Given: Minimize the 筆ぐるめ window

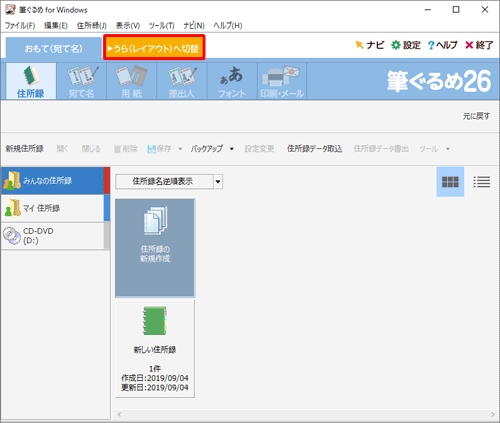Looking at the screenshot, I should [x=428, y=10].
